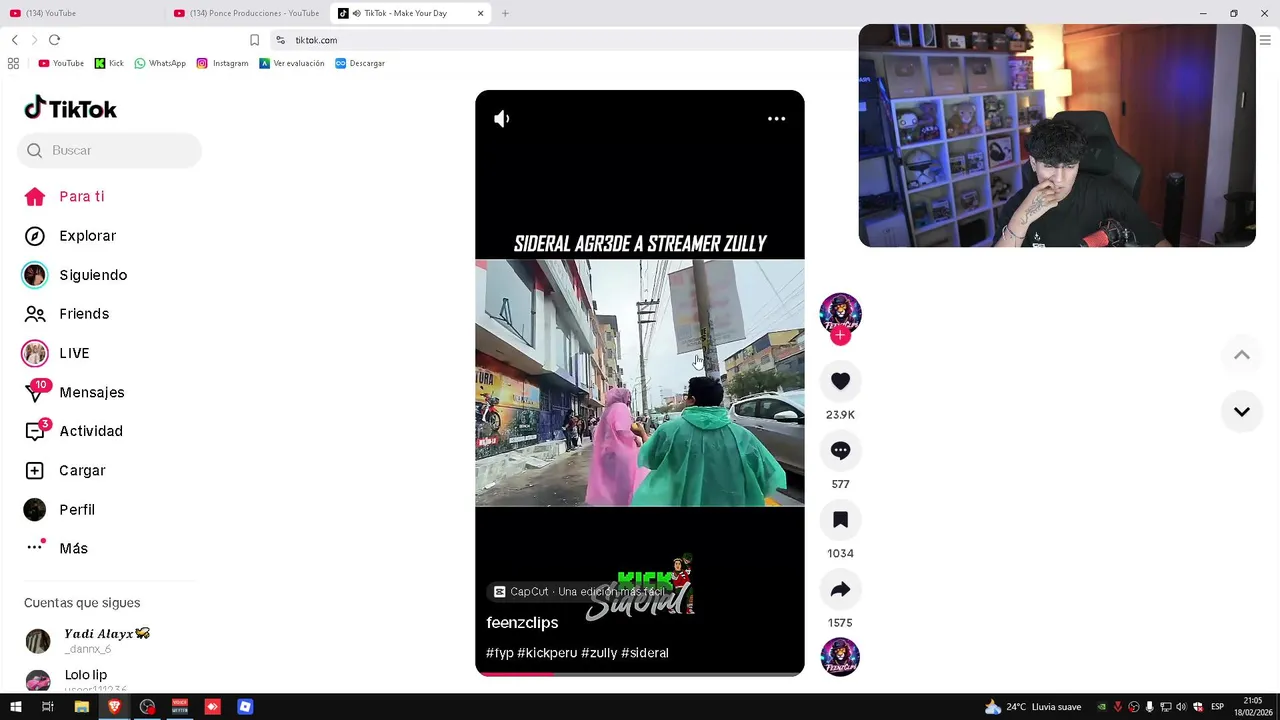The width and height of the screenshot is (1280, 720).
Task: Go back in browser history
Action: pos(15,40)
